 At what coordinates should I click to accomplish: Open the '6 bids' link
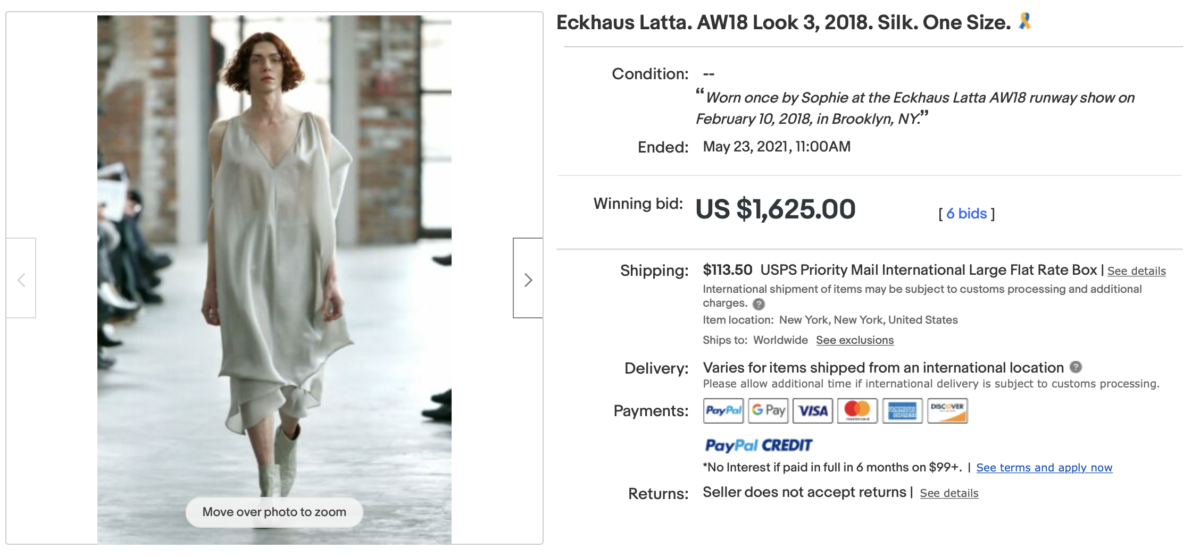point(966,213)
